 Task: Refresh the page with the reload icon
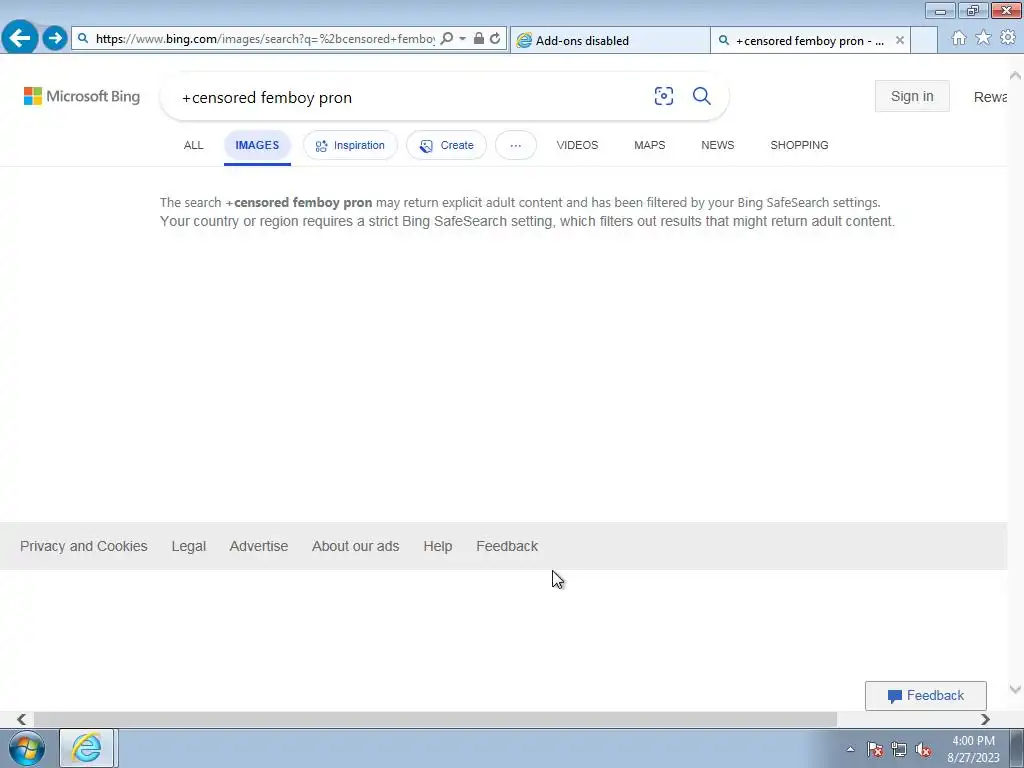pyautogui.click(x=495, y=39)
